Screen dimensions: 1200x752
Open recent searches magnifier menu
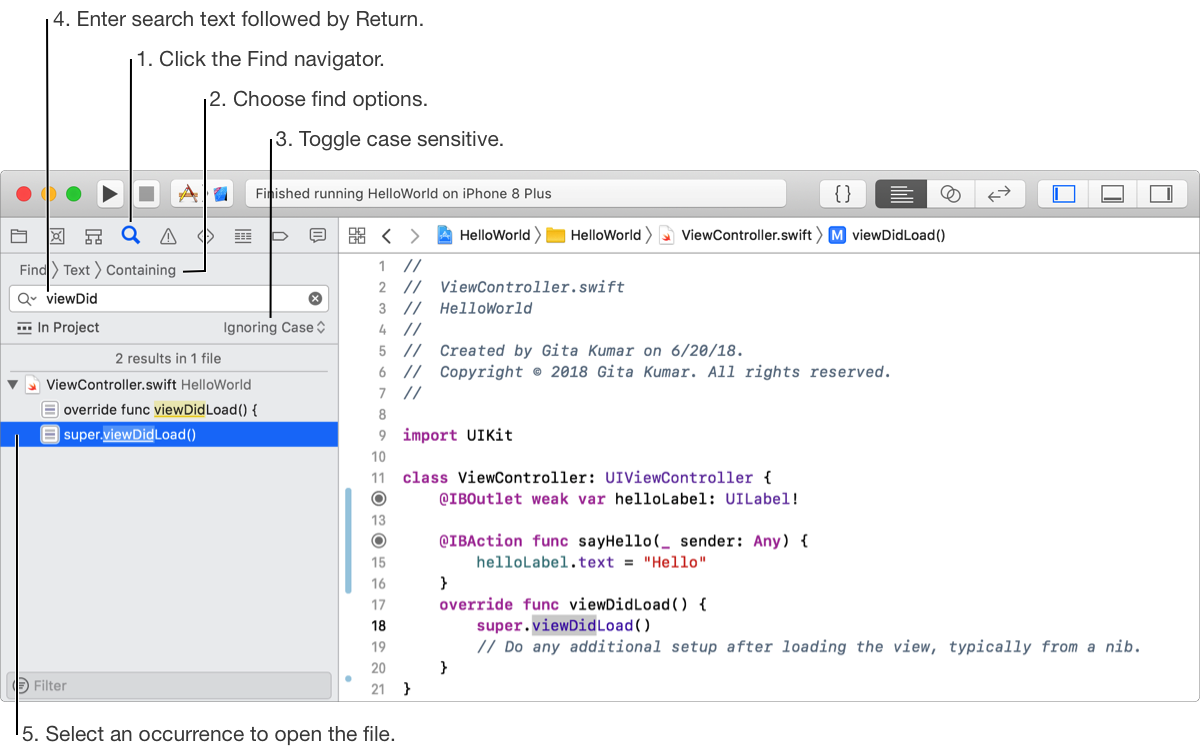(27, 299)
